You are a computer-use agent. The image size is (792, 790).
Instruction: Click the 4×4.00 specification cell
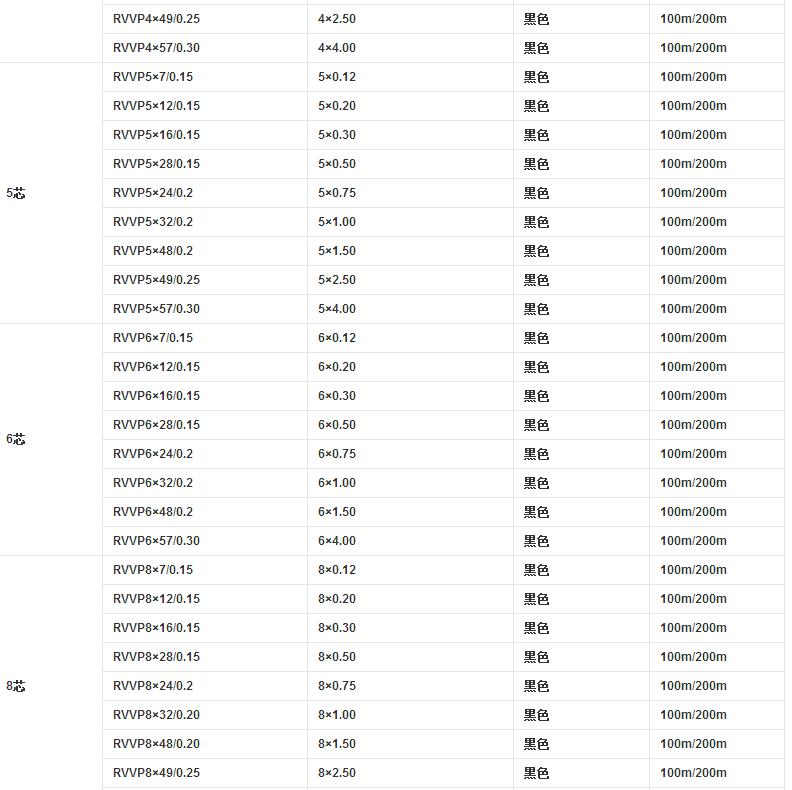click(337, 48)
